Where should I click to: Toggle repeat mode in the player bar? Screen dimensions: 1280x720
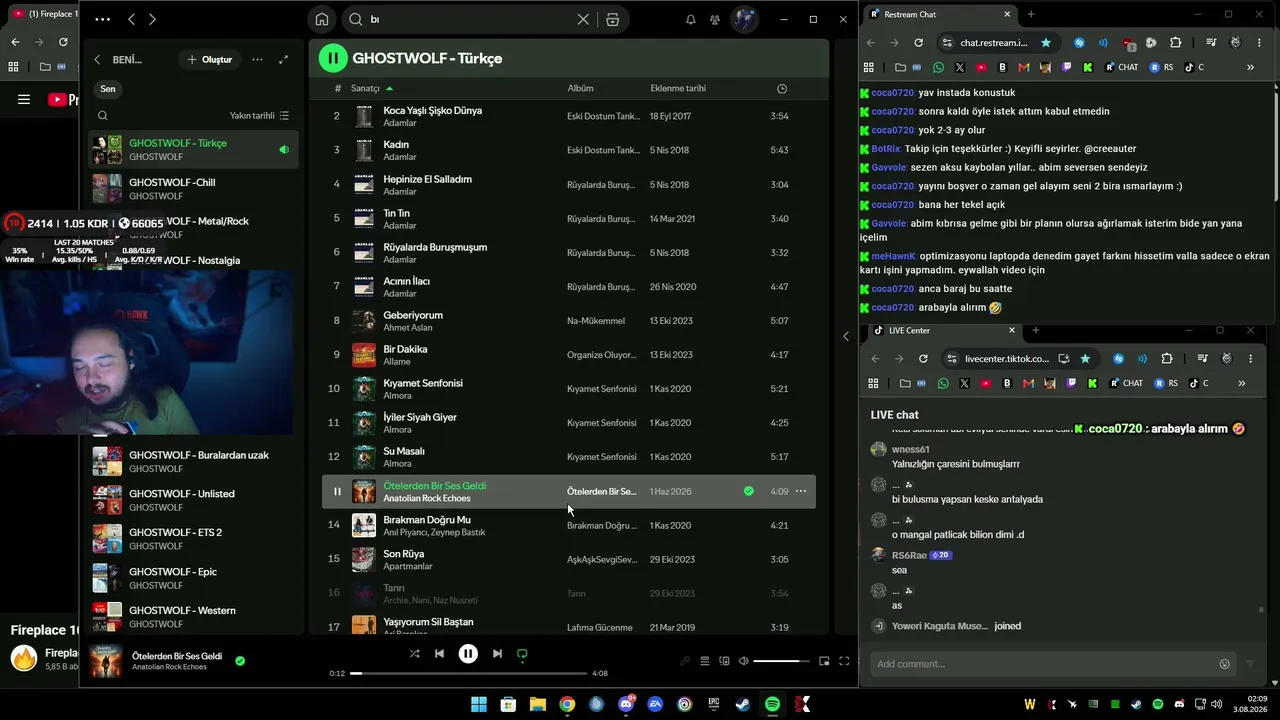pos(522,654)
